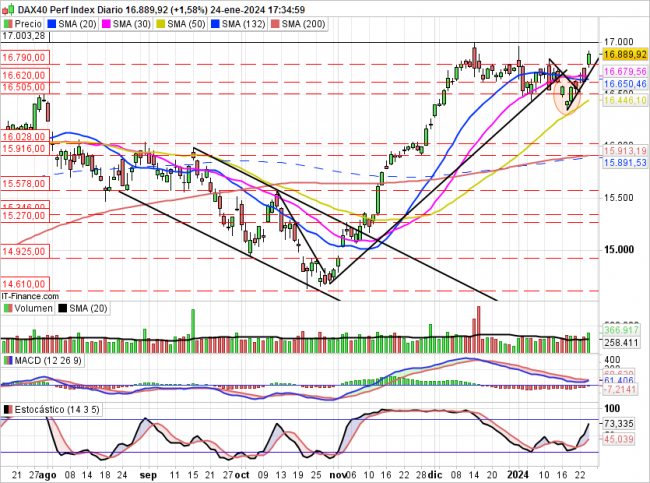Click the Precio legend icon
The height and width of the screenshot is (483, 650).
tap(9, 22)
